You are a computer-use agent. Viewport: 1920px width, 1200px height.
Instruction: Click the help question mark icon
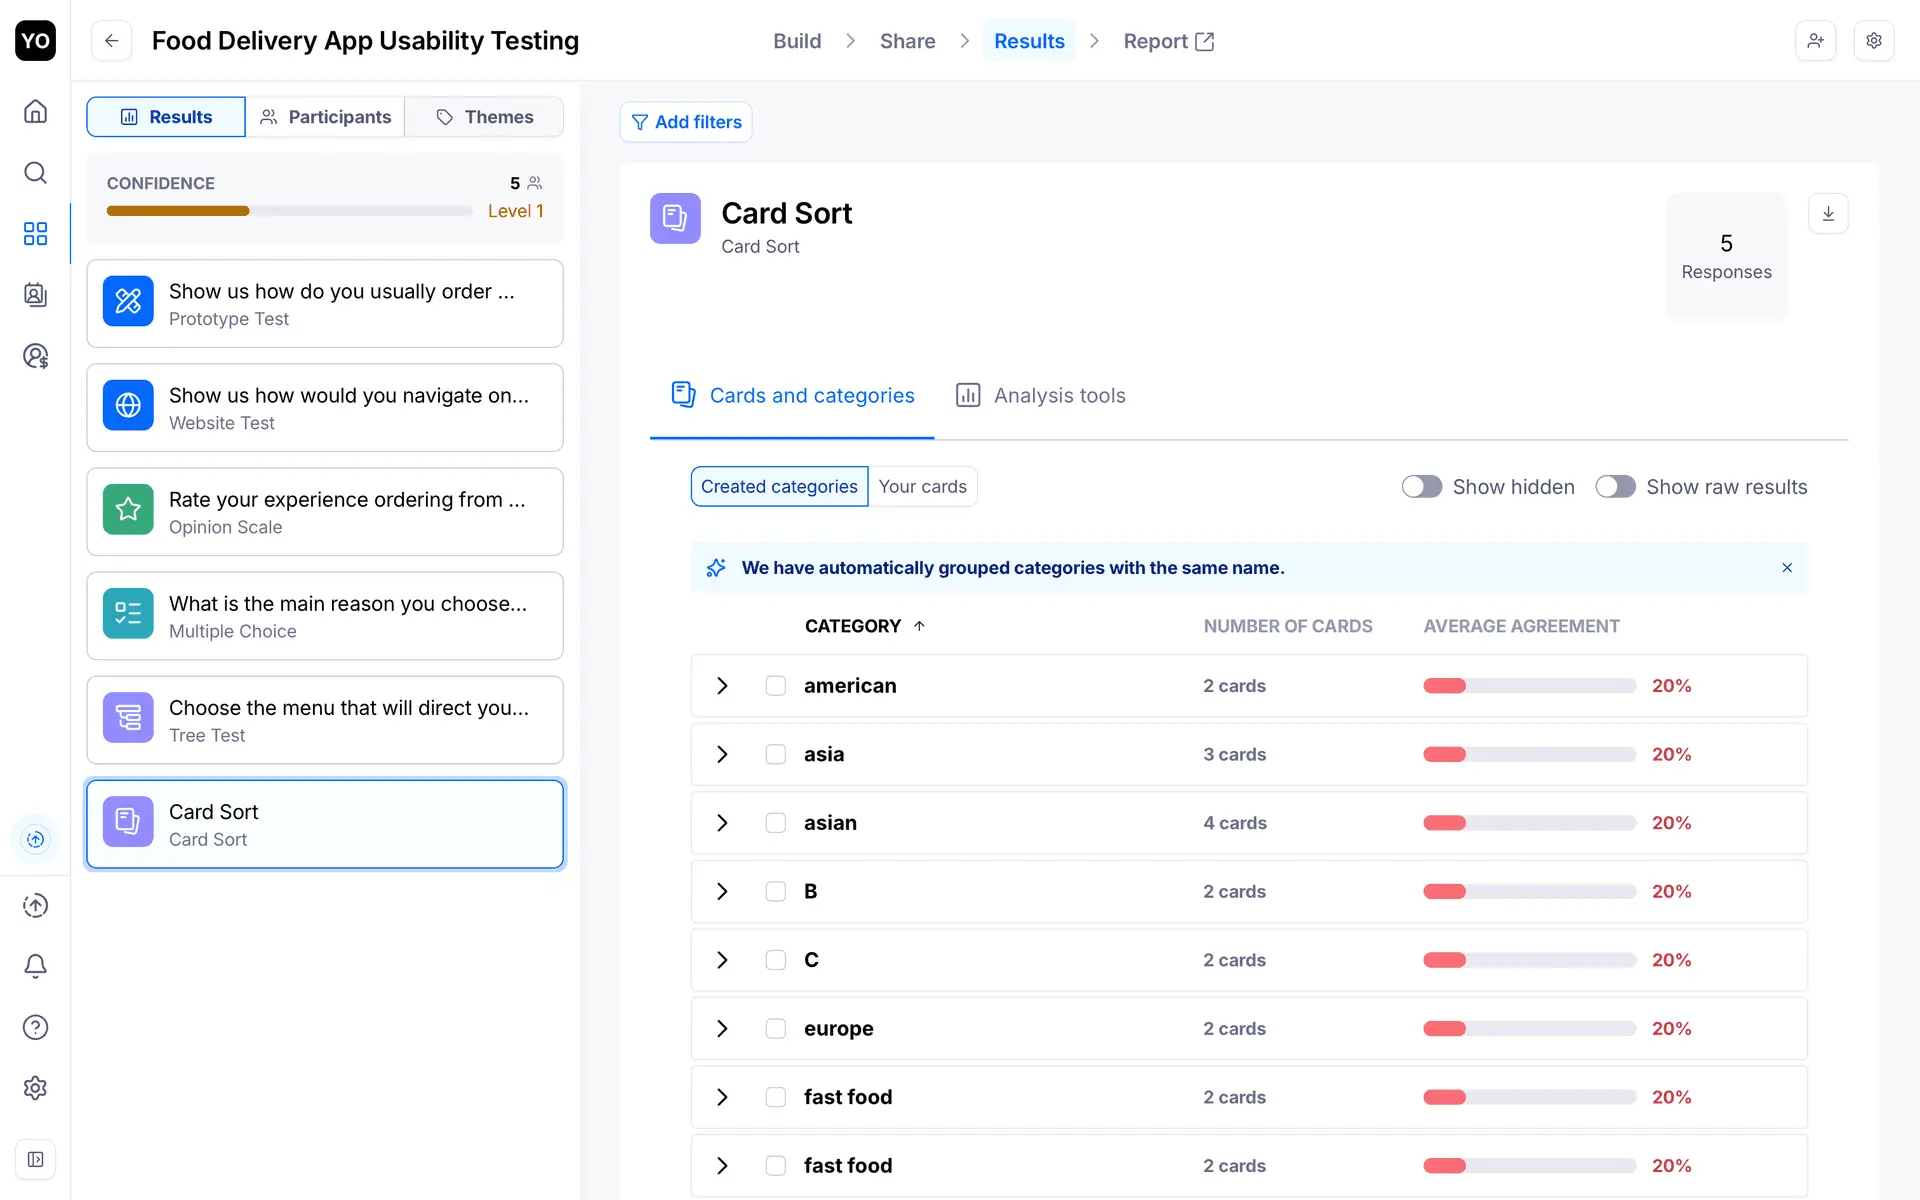(x=35, y=1027)
